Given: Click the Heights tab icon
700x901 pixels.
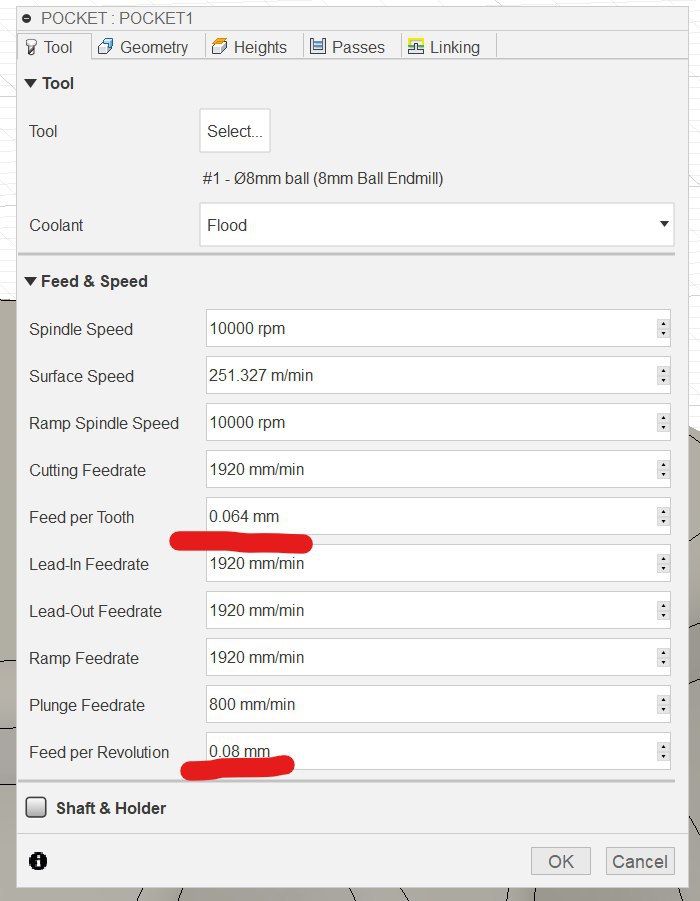Looking at the screenshot, I should (219, 47).
